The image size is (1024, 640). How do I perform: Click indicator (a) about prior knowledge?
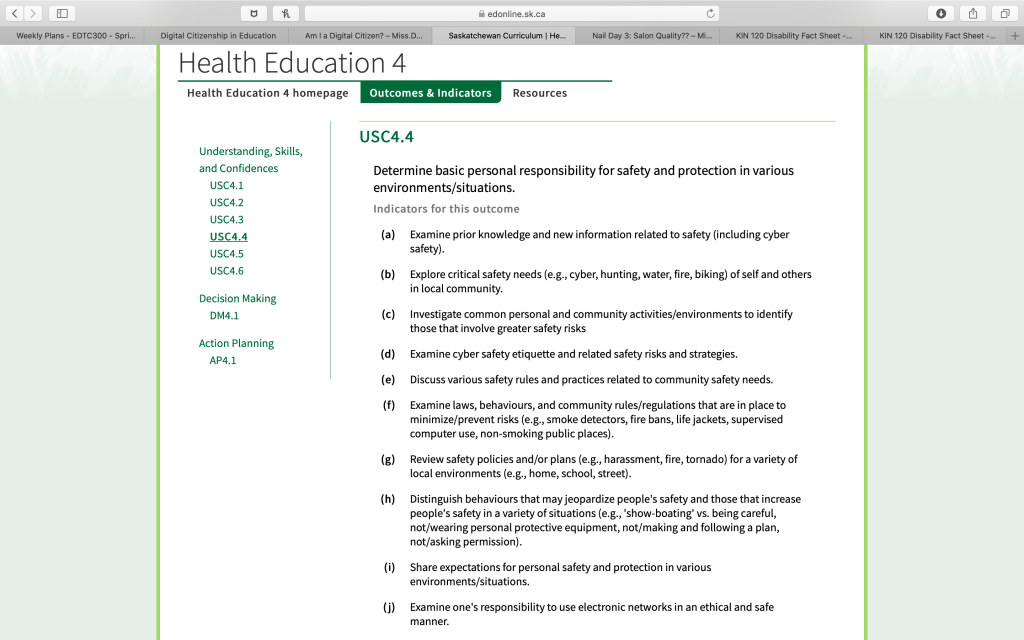[x=599, y=242]
